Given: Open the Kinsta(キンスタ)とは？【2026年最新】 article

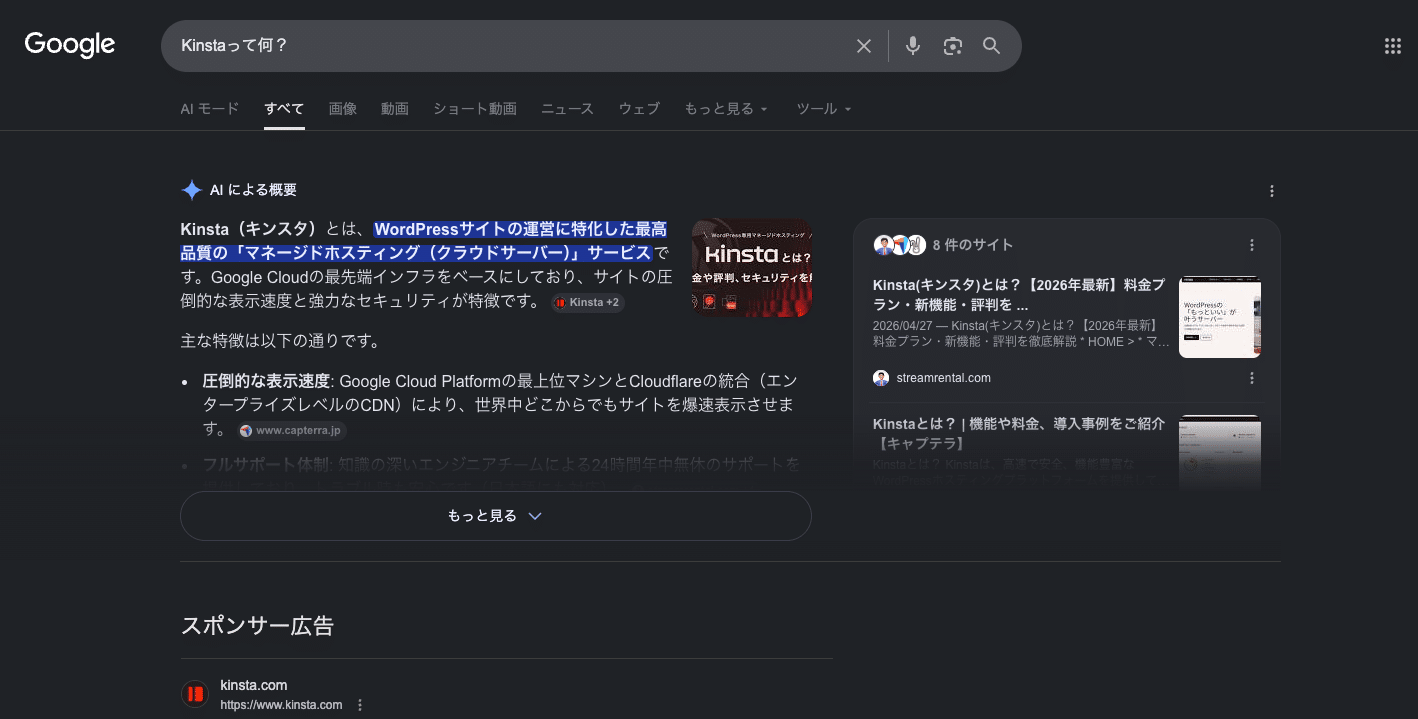Looking at the screenshot, I should point(1019,294).
